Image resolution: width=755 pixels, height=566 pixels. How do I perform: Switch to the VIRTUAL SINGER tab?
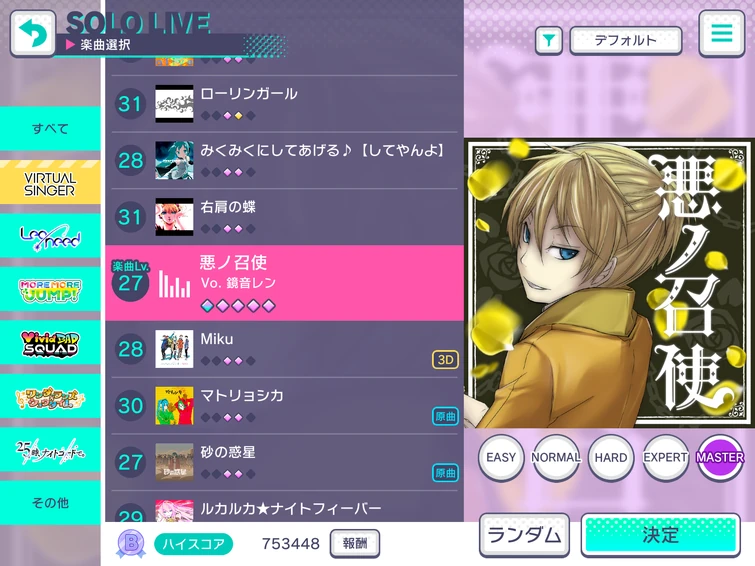pos(50,183)
